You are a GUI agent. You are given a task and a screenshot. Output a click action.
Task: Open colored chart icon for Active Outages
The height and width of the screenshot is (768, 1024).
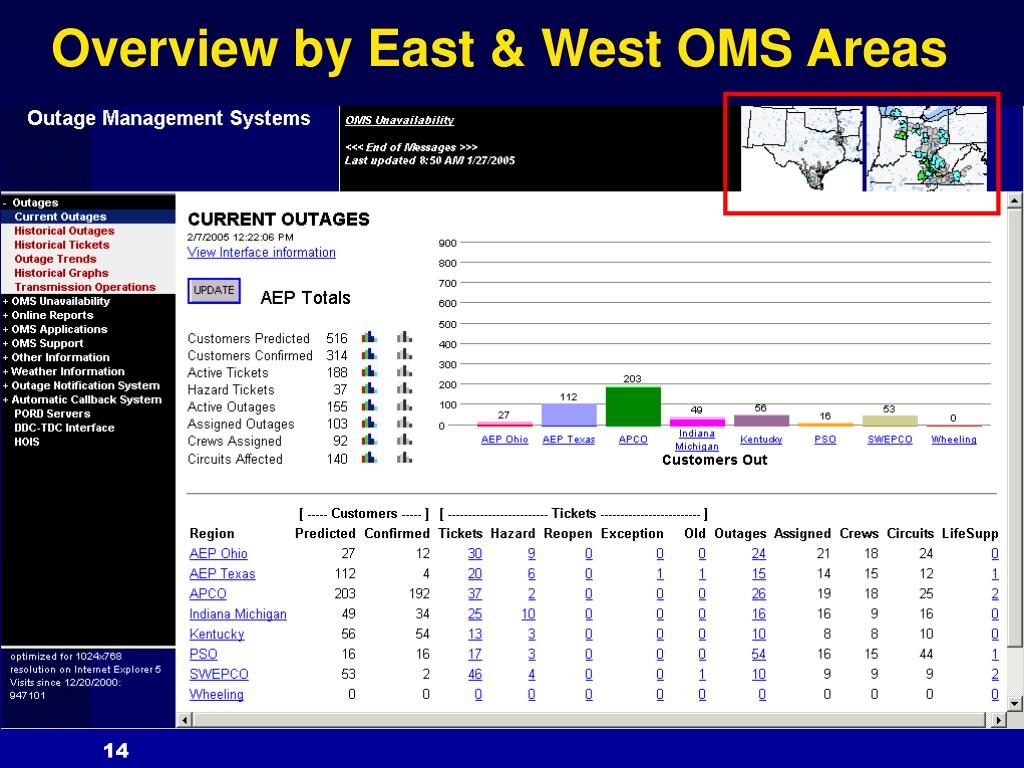click(x=369, y=406)
